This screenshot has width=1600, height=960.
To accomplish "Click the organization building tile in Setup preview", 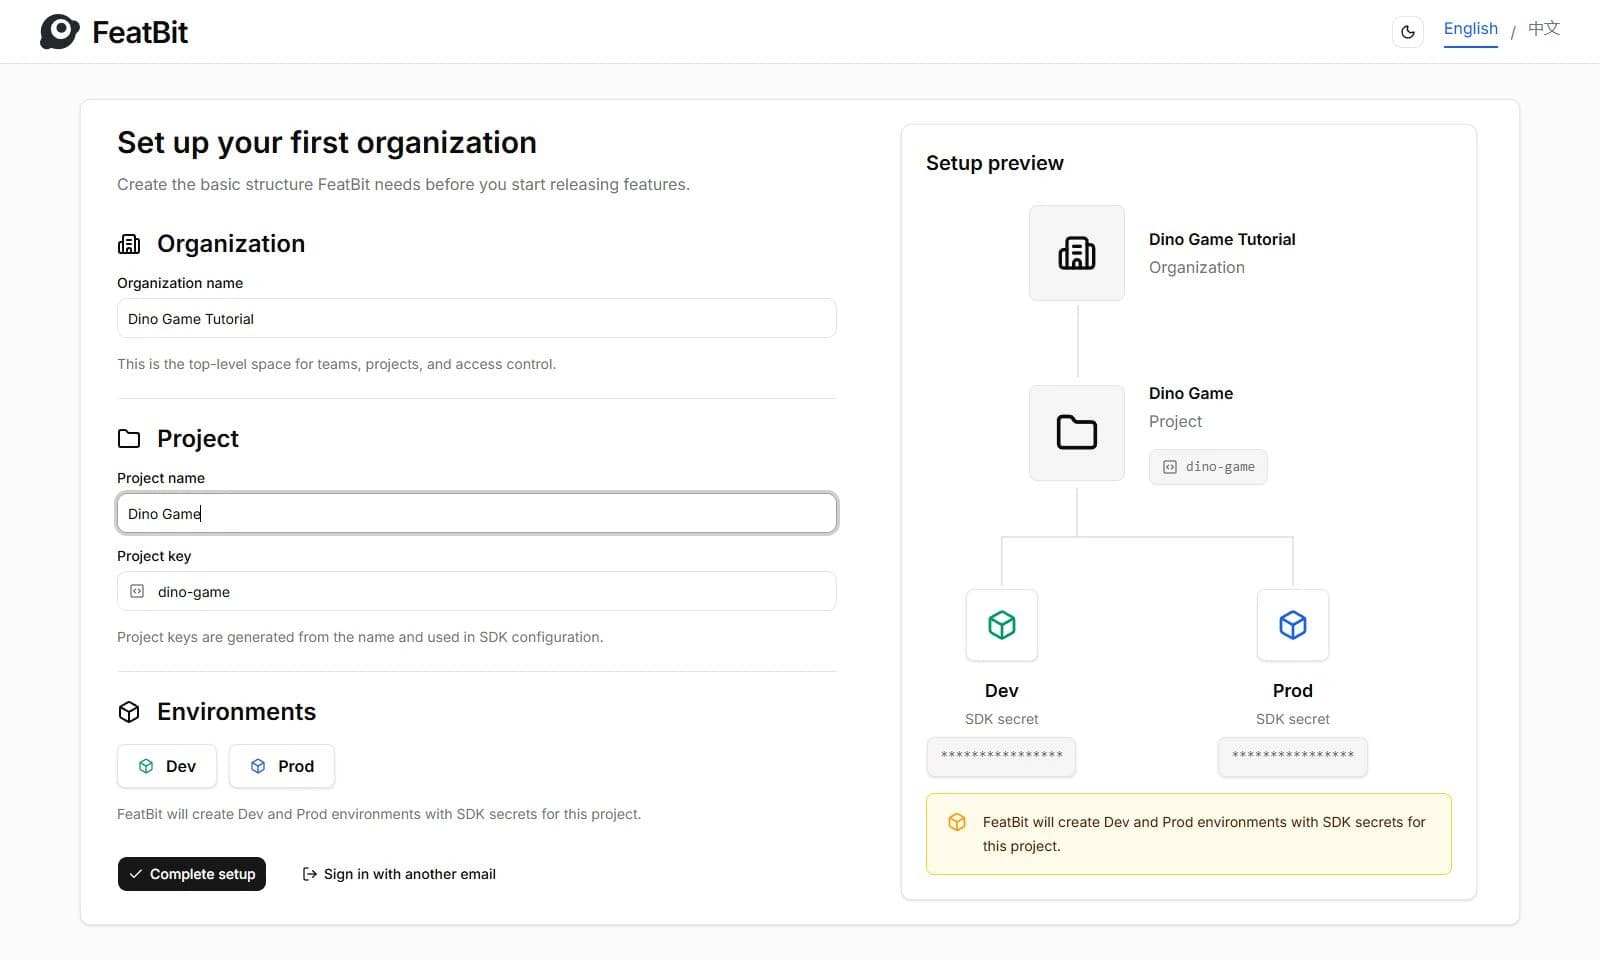I will pyautogui.click(x=1077, y=253).
